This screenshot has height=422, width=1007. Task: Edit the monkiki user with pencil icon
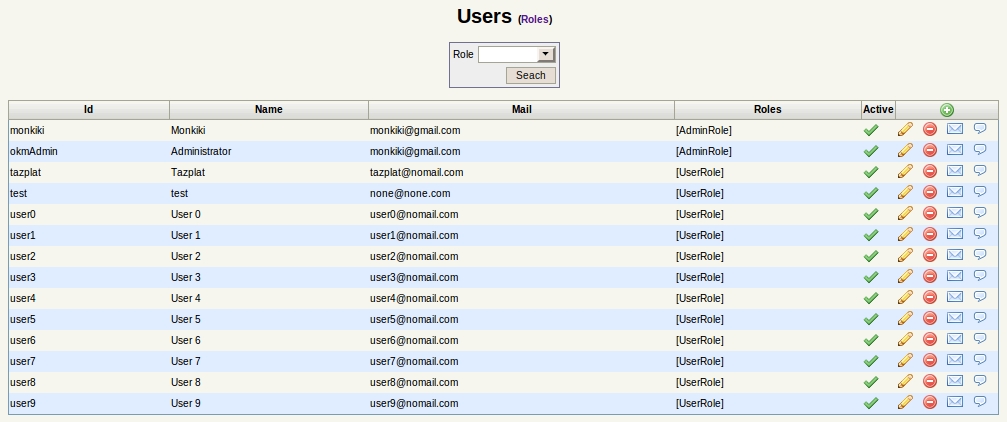pos(905,129)
